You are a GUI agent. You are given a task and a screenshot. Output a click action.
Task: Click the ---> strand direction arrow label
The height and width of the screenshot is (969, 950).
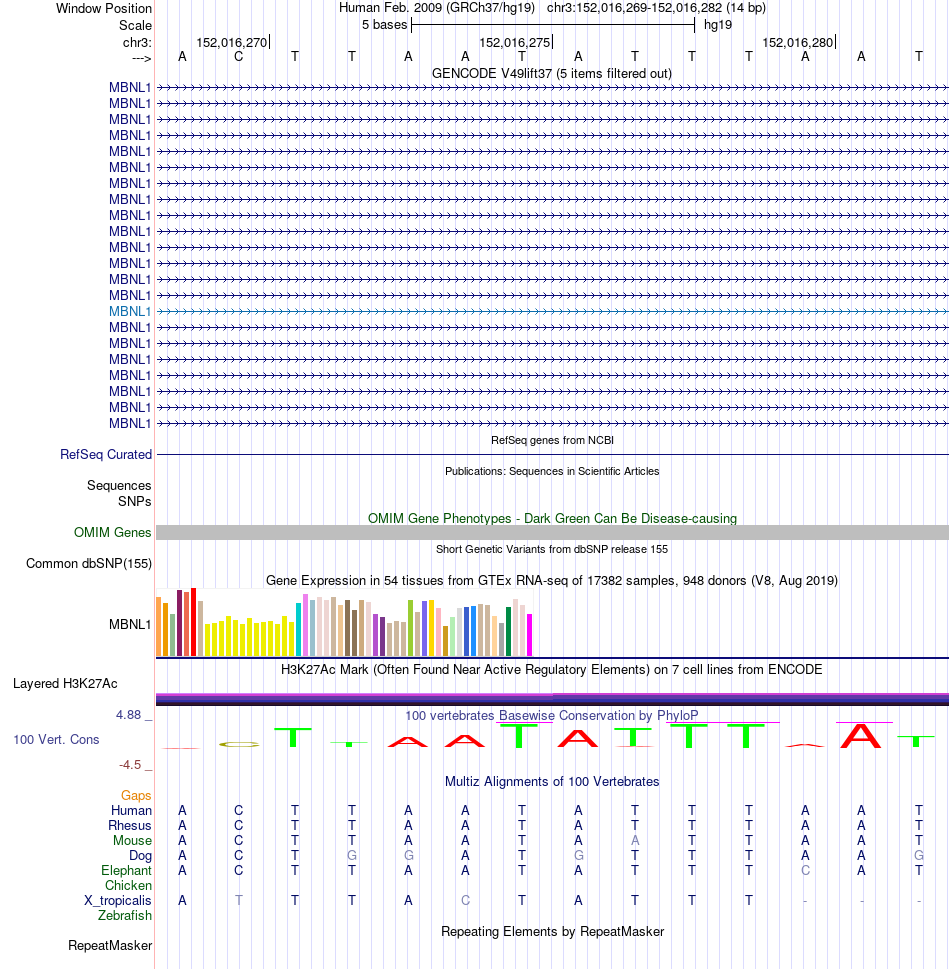(x=142, y=58)
